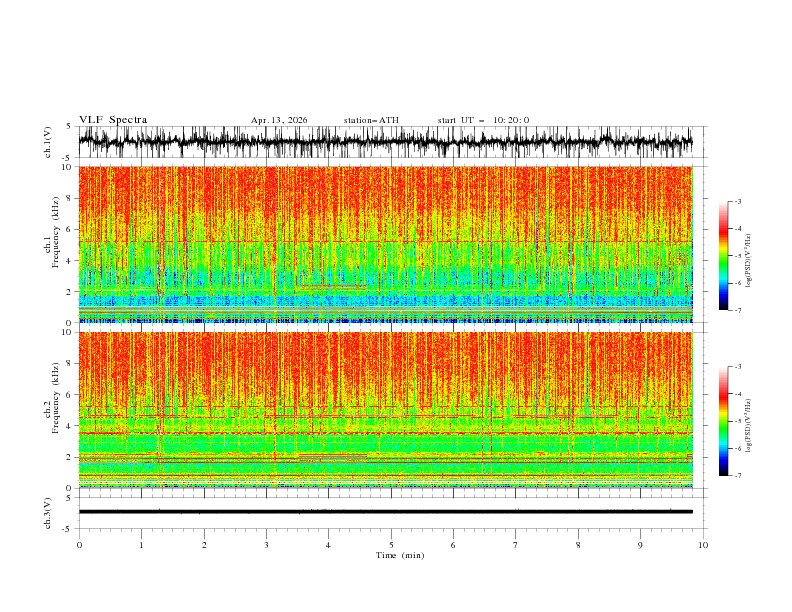This screenshot has width=792, height=612.
Task: Click time axis tick label "8"
Action: (578, 545)
